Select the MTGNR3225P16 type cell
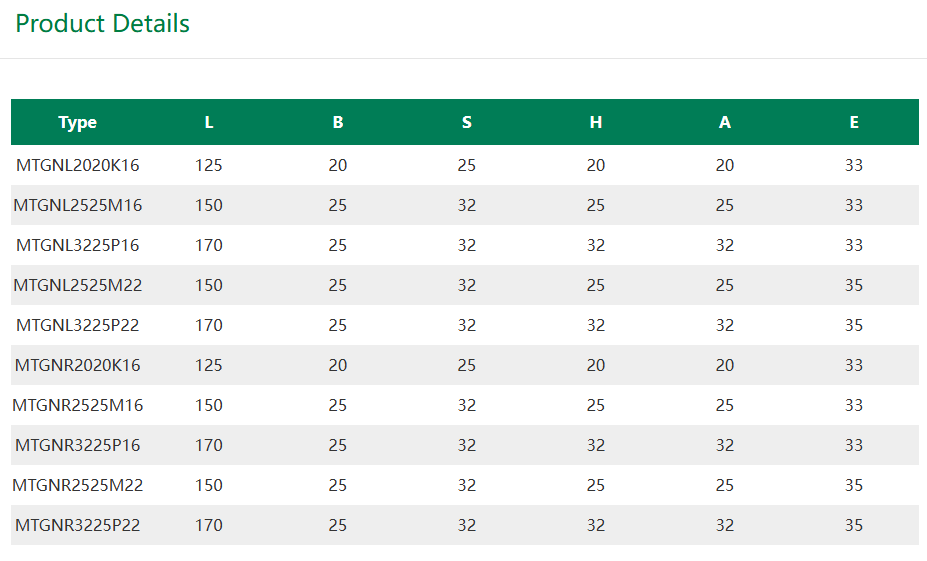 (x=77, y=445)
